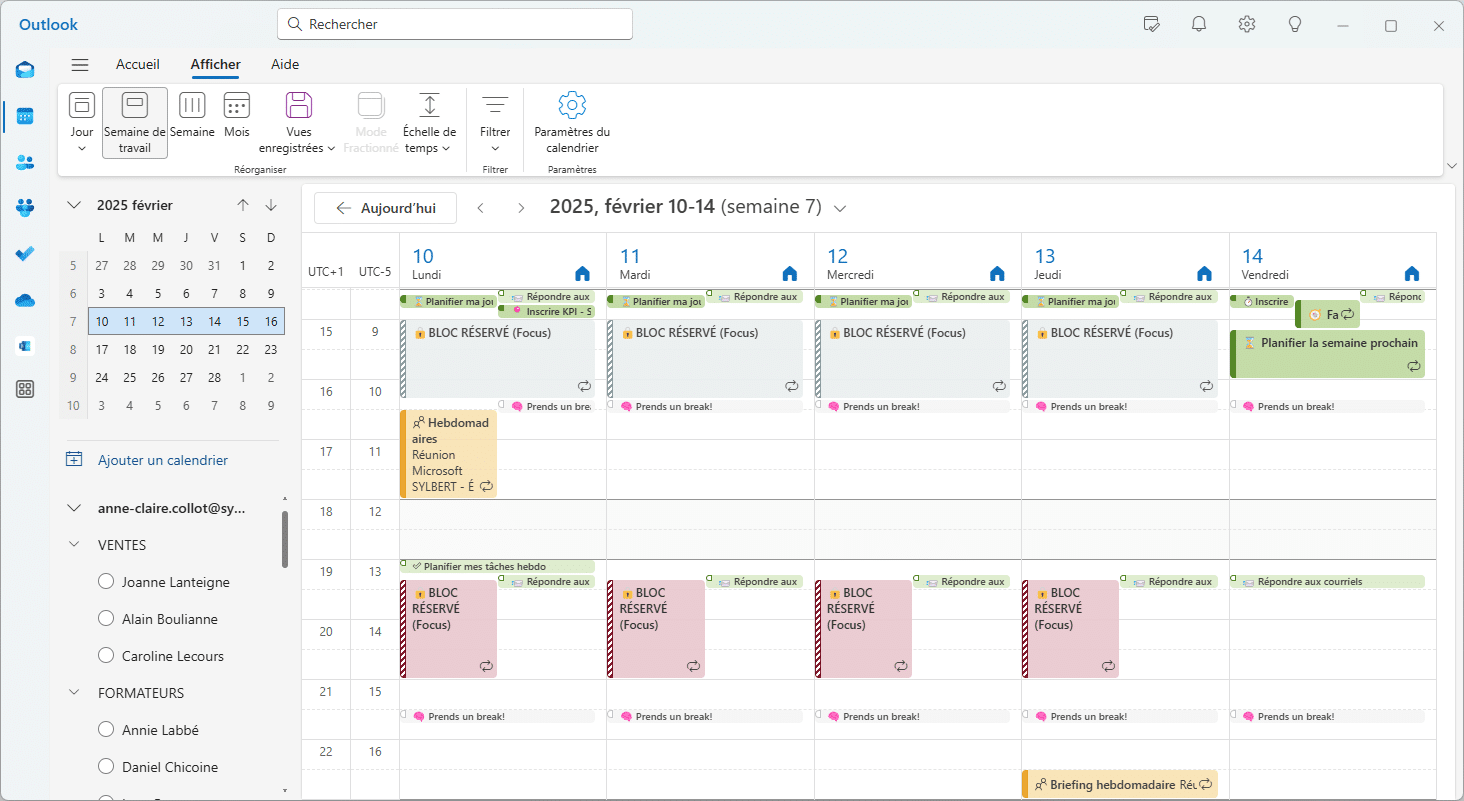
Task: Go to previous month in mini calendar
Action: [243, 205]
